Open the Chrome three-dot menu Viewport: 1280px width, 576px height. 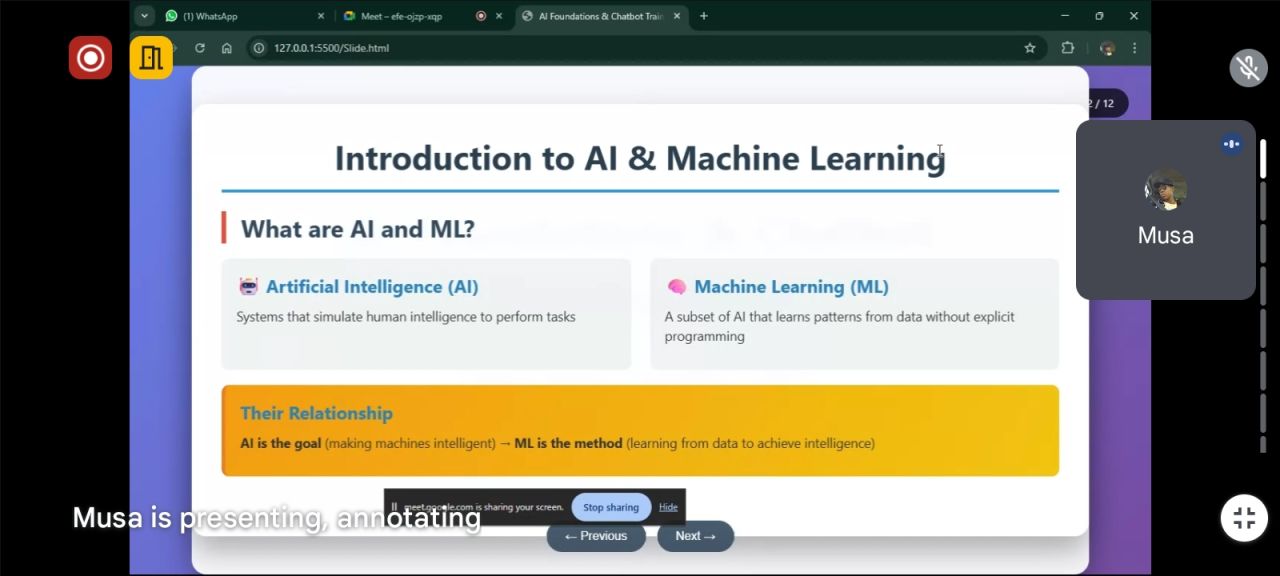(x=1134, y=48)
